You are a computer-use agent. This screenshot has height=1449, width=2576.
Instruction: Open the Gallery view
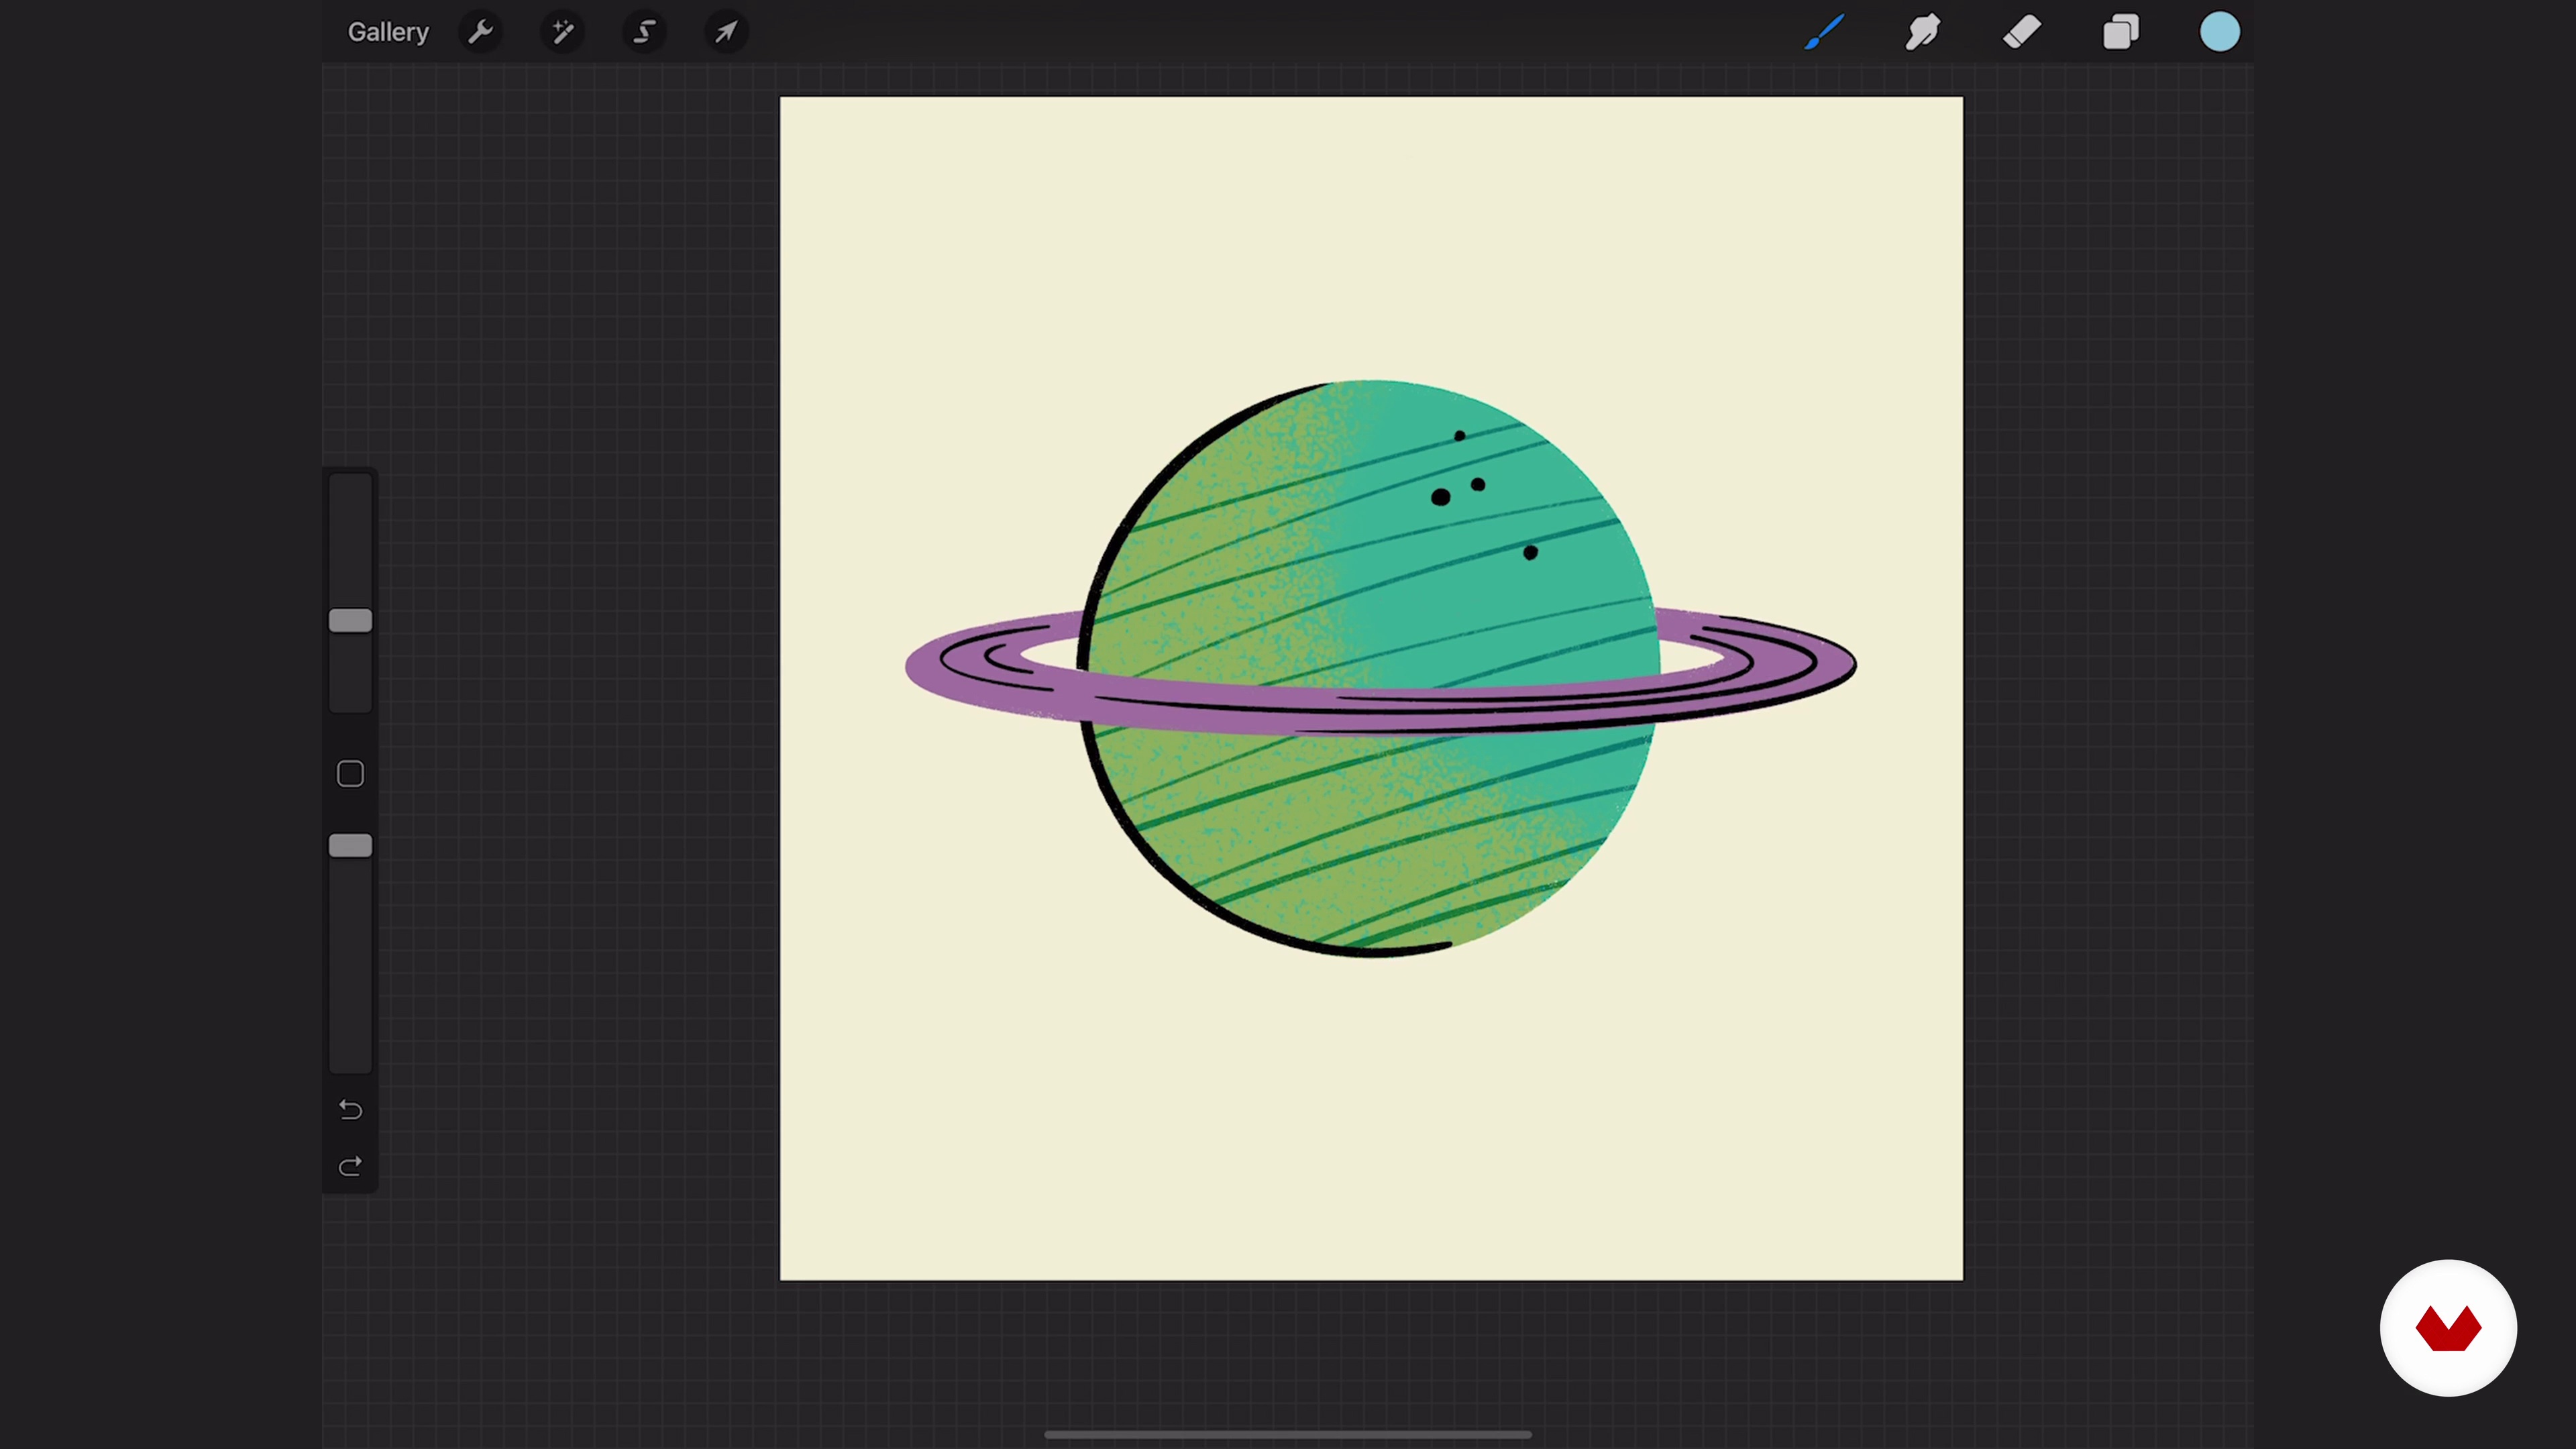[x=388, y=32]
